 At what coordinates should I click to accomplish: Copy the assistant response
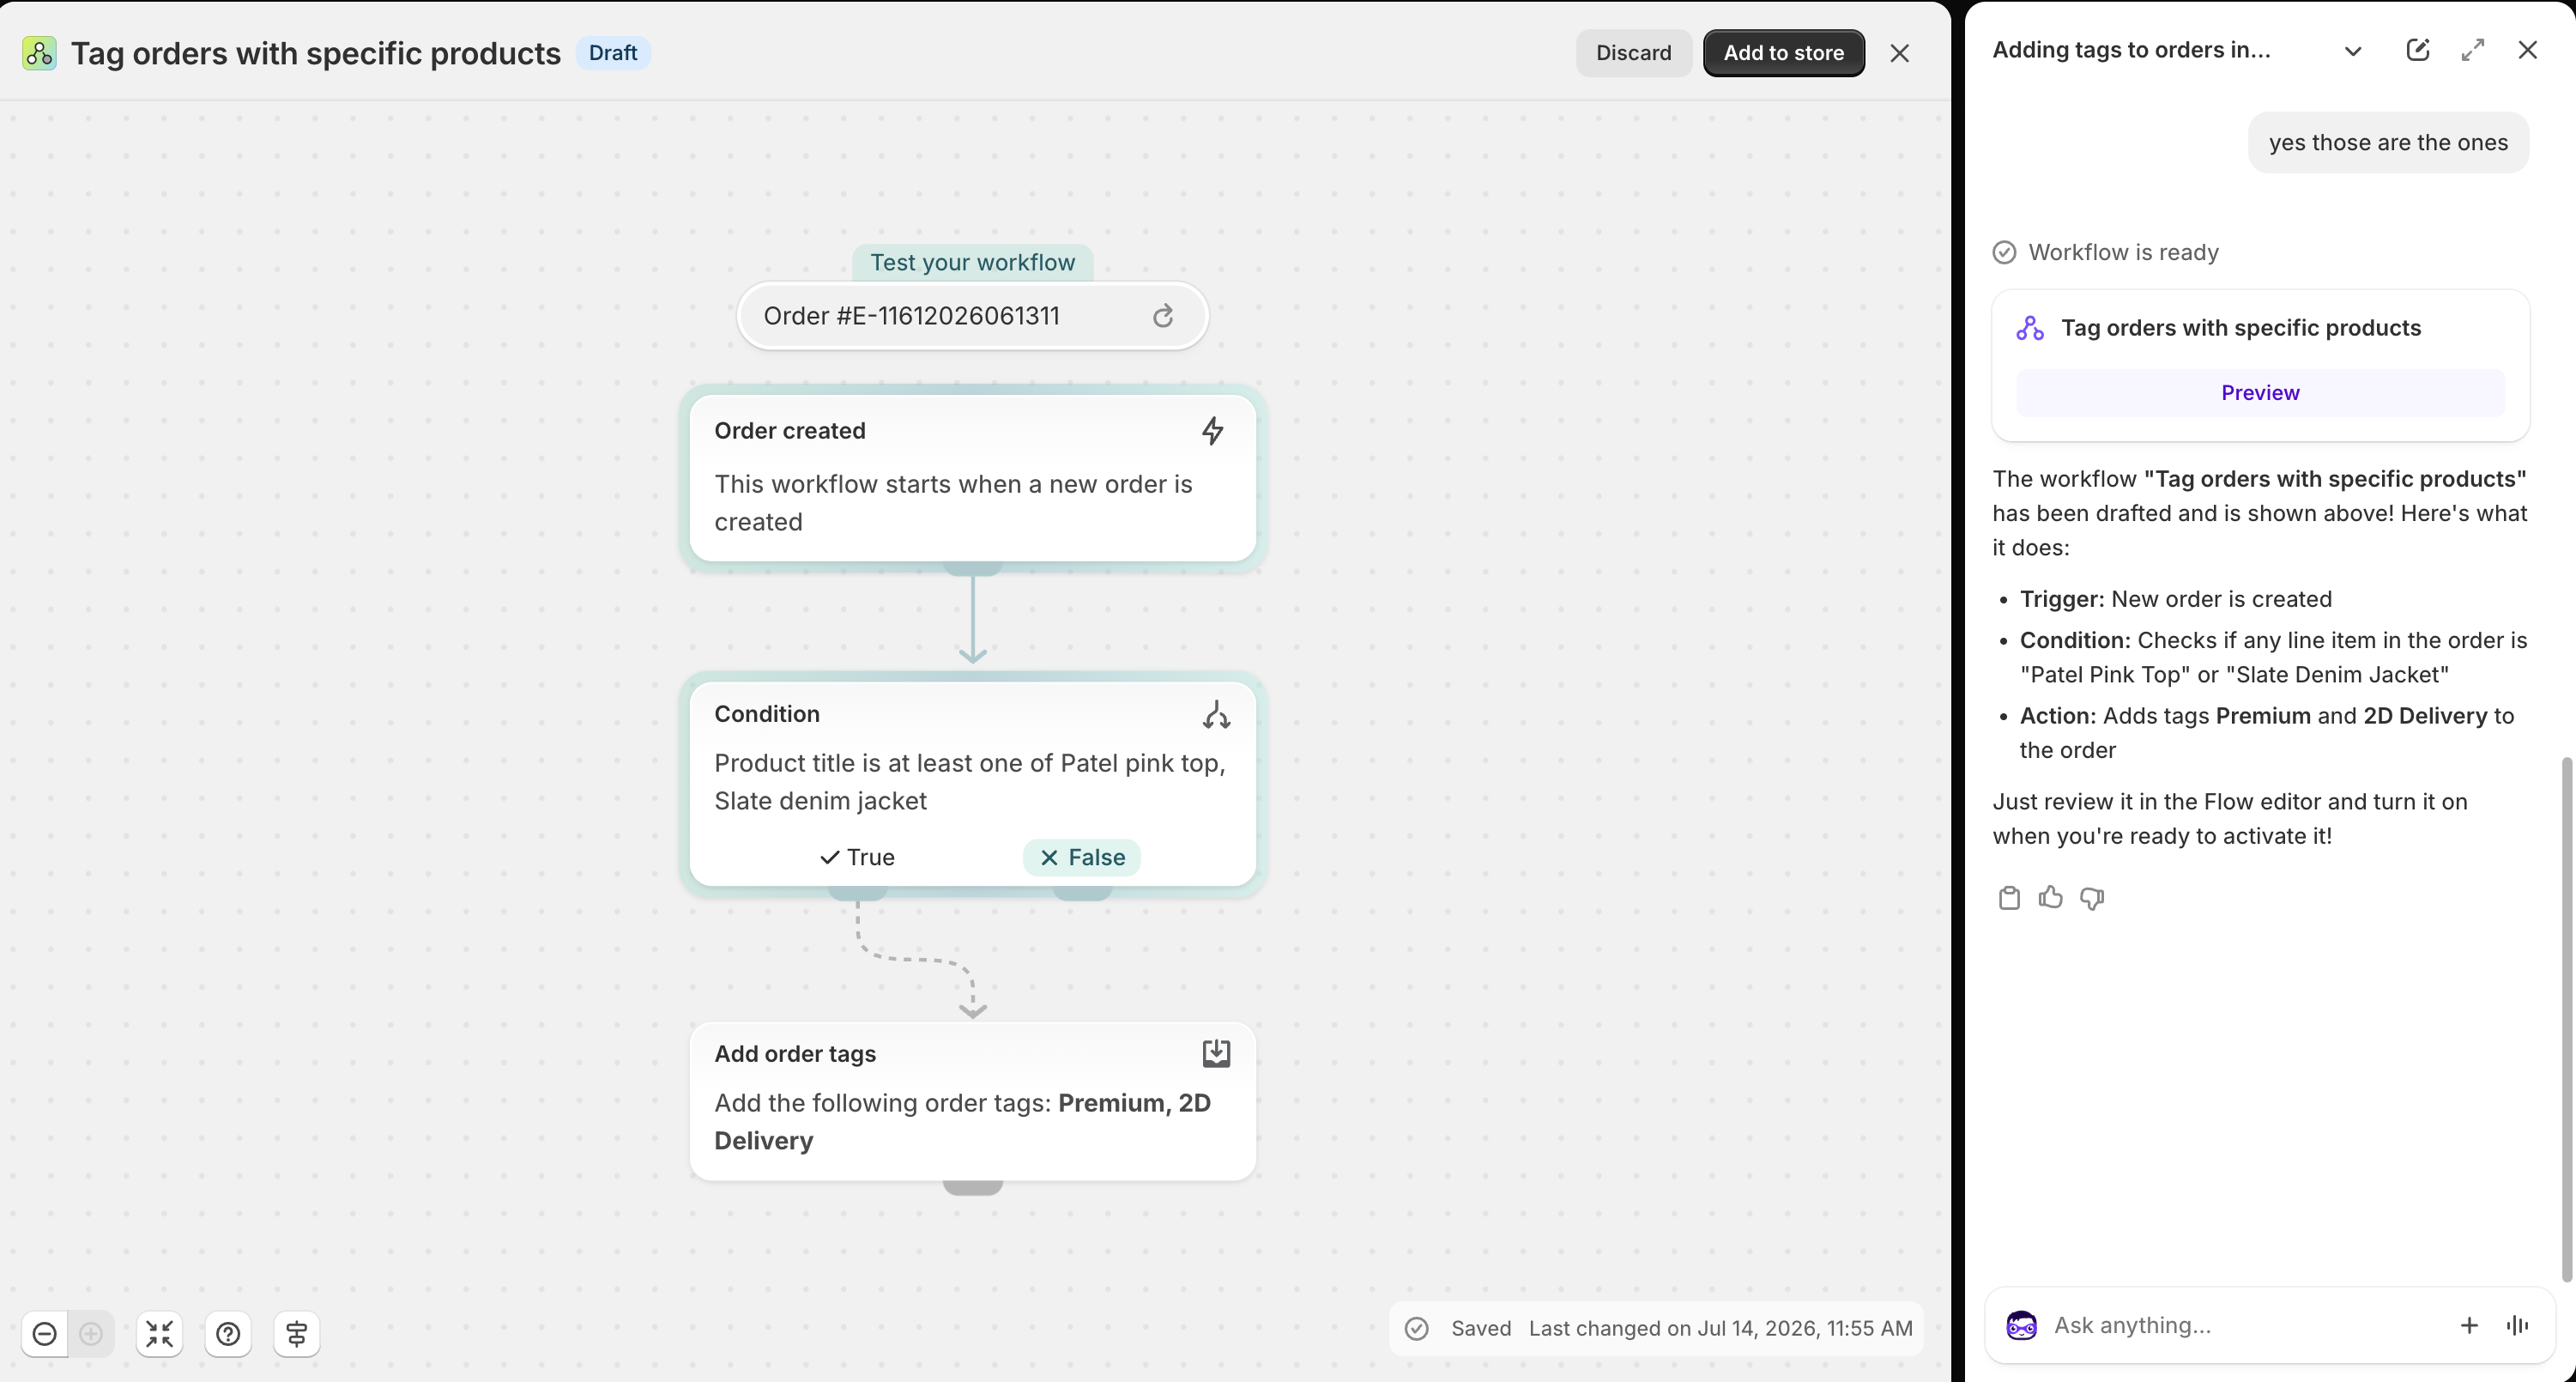(2008, 898)
